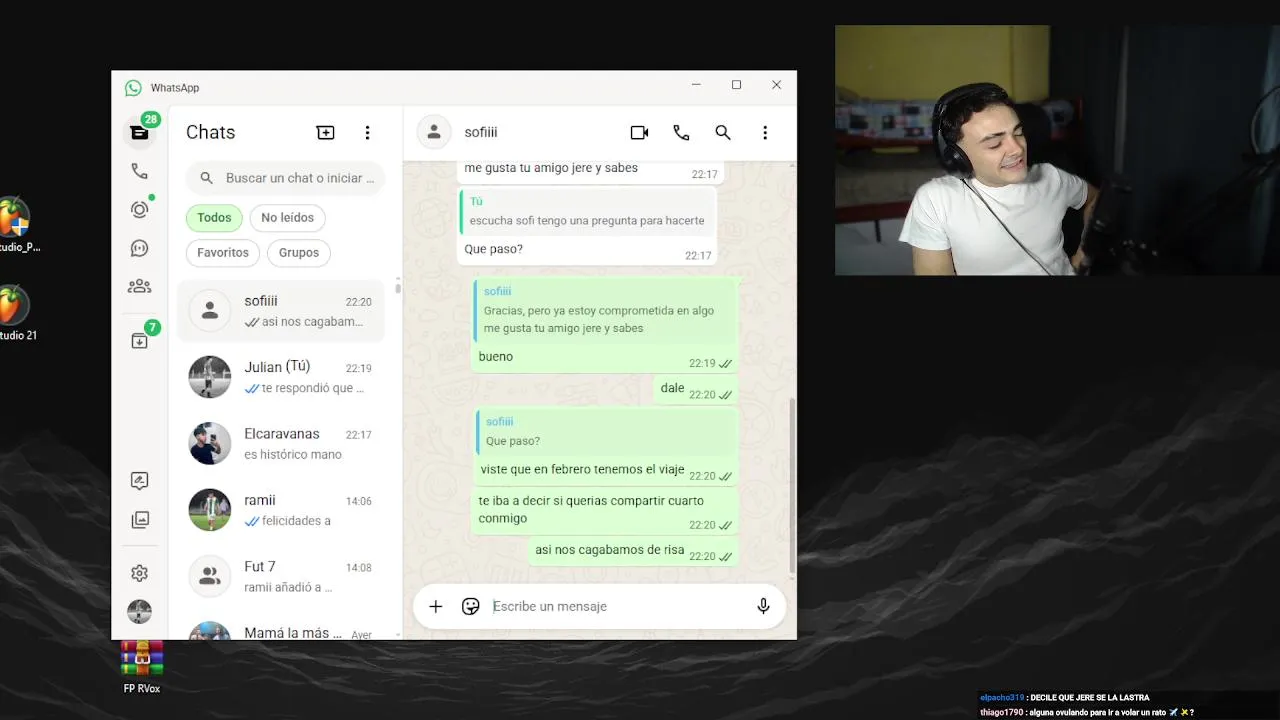This screenshot has height=720, width=1280.
Task: Select the No leídos filter
Action: pyautogui.click(x=288, y=217)
